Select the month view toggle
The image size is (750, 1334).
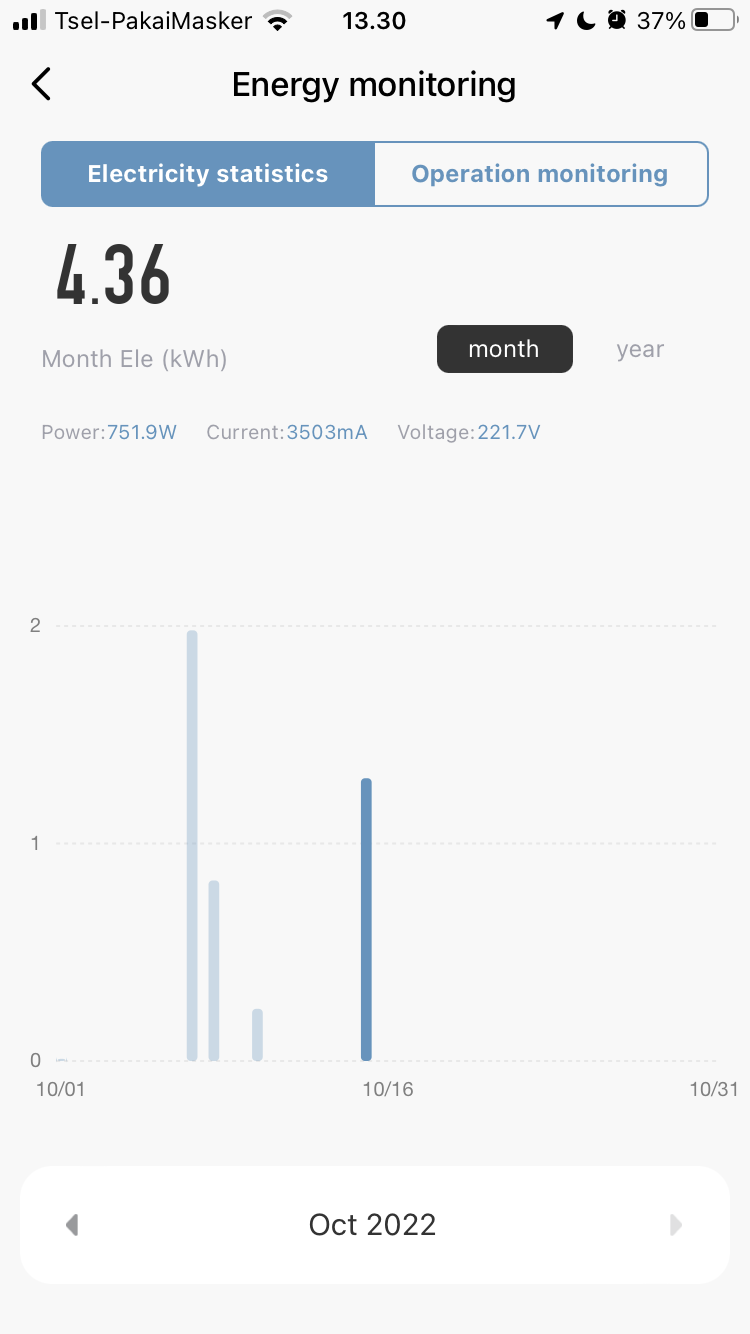504,349
